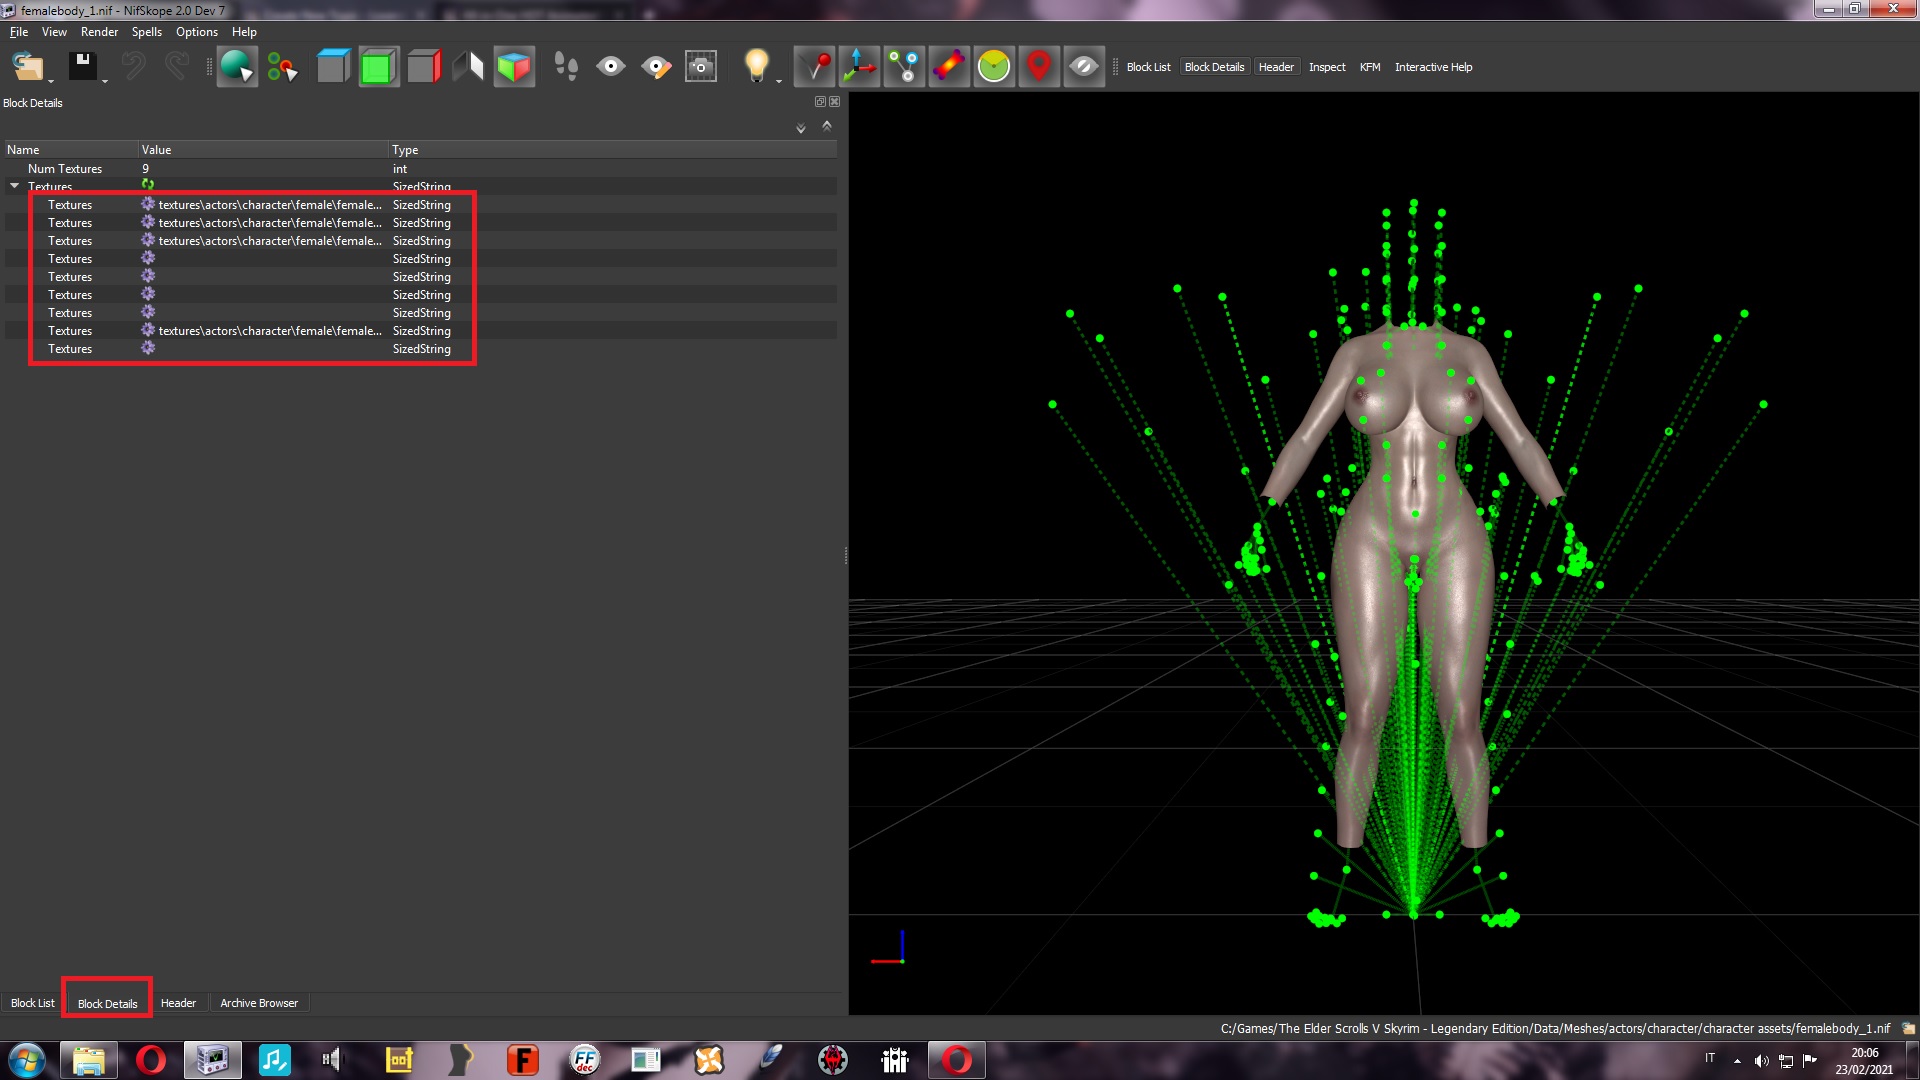This screenshot has width=1920, height=1080.
Task: Click the Header toolbar button
Action: pyautogui.click(x=1276, y=67)
